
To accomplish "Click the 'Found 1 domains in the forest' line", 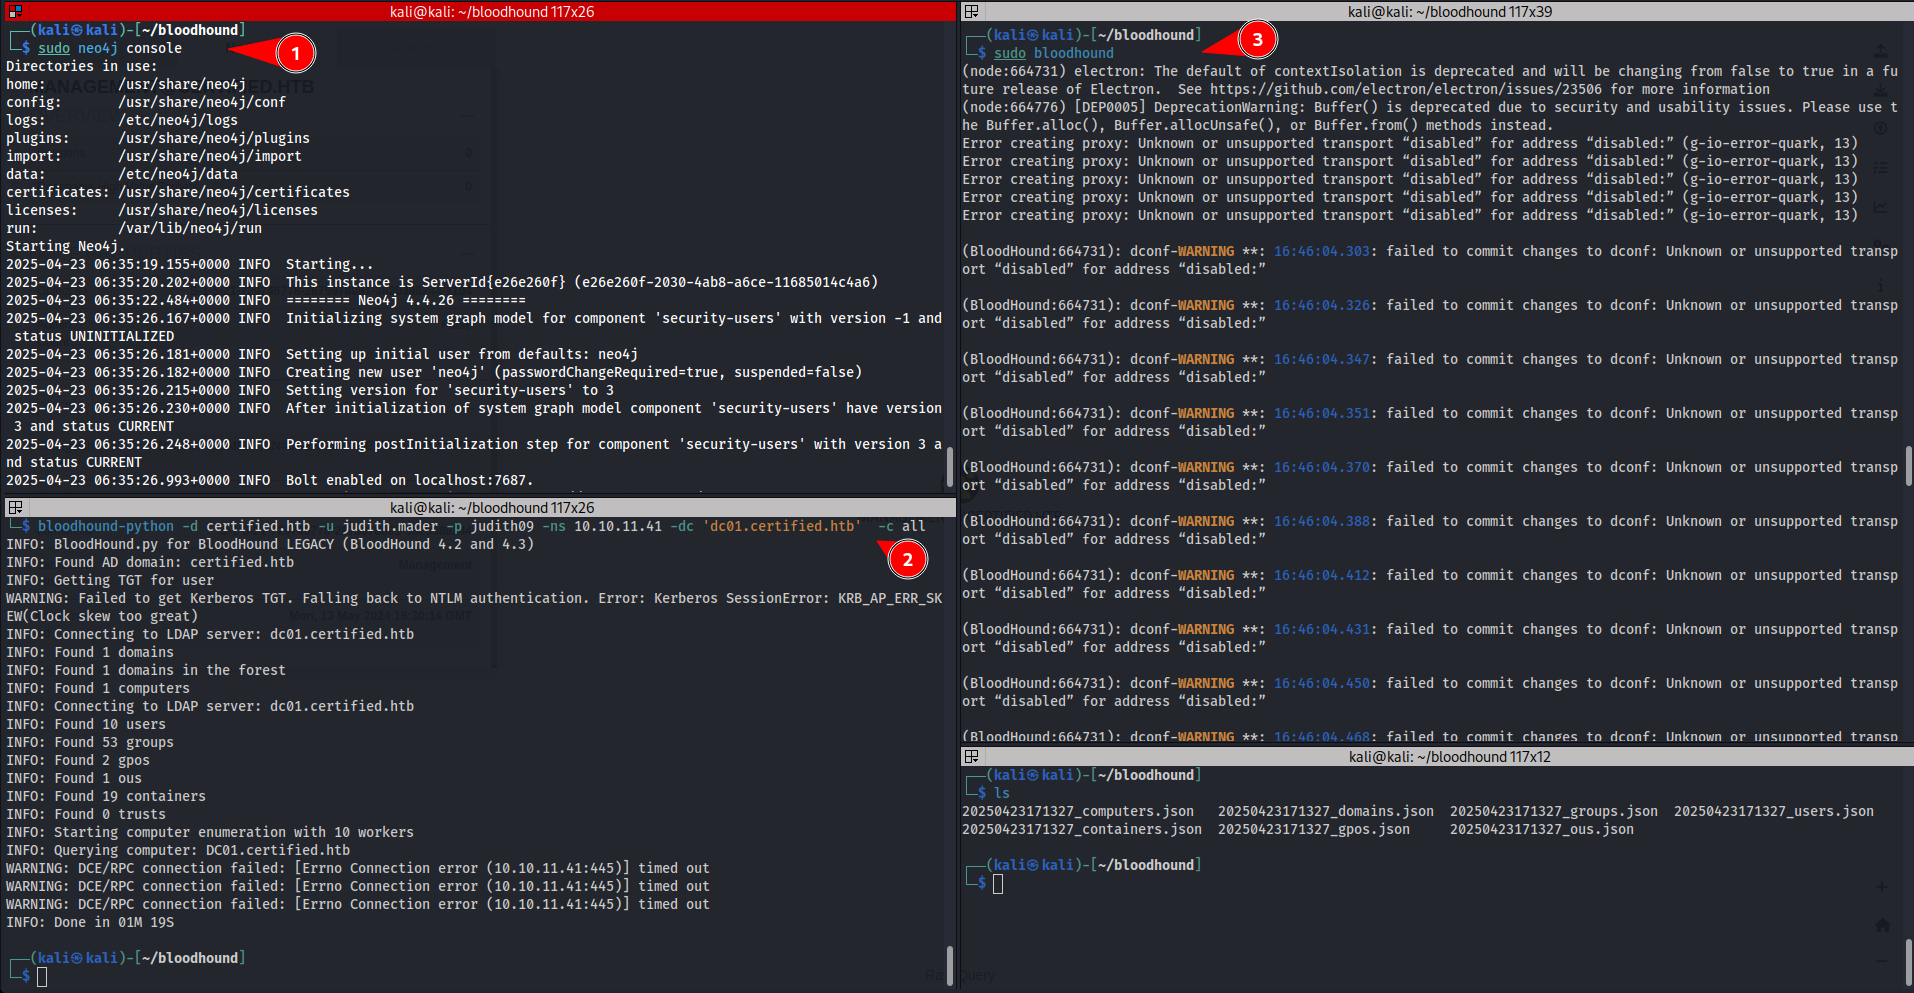I will pyautogui.click(x=146, y=670).
